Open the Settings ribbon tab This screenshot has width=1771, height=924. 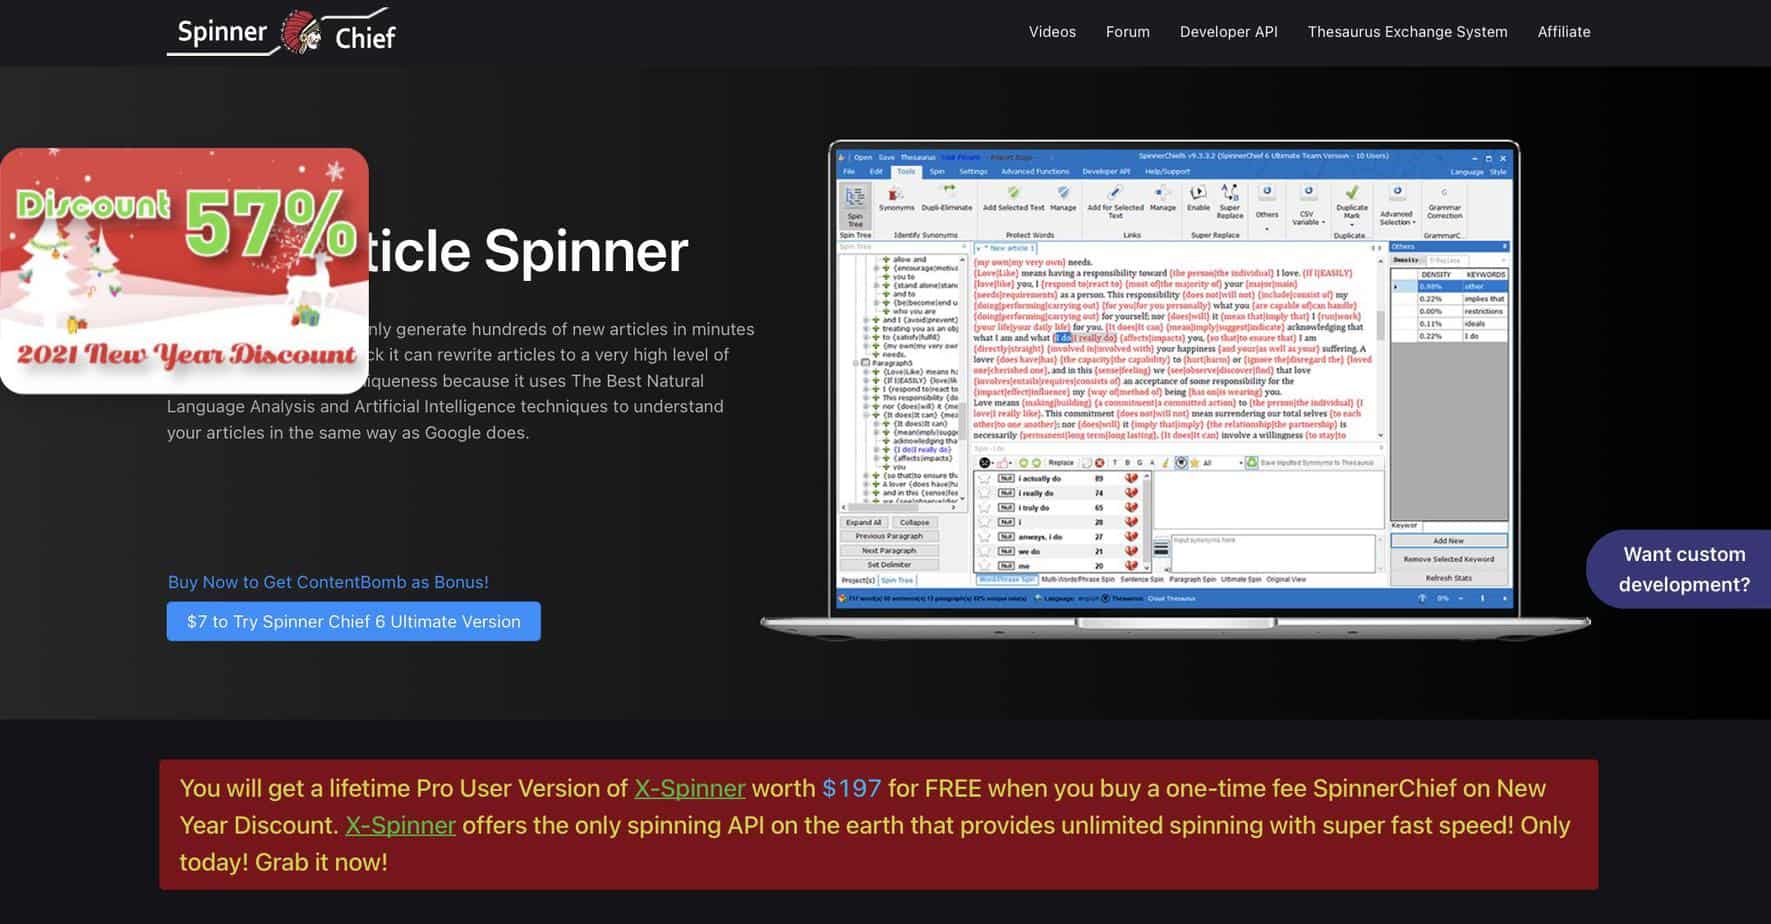(x=973, y=172)
